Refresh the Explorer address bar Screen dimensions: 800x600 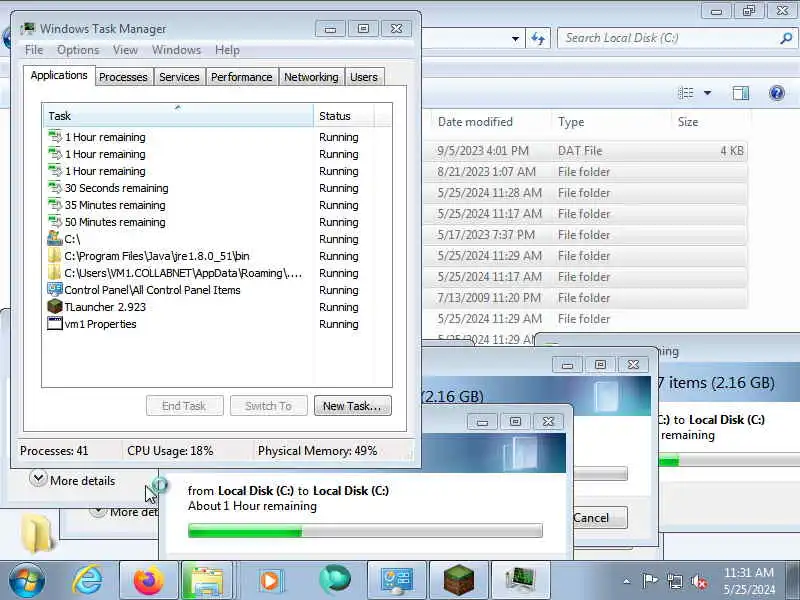(x=538, y=38)
